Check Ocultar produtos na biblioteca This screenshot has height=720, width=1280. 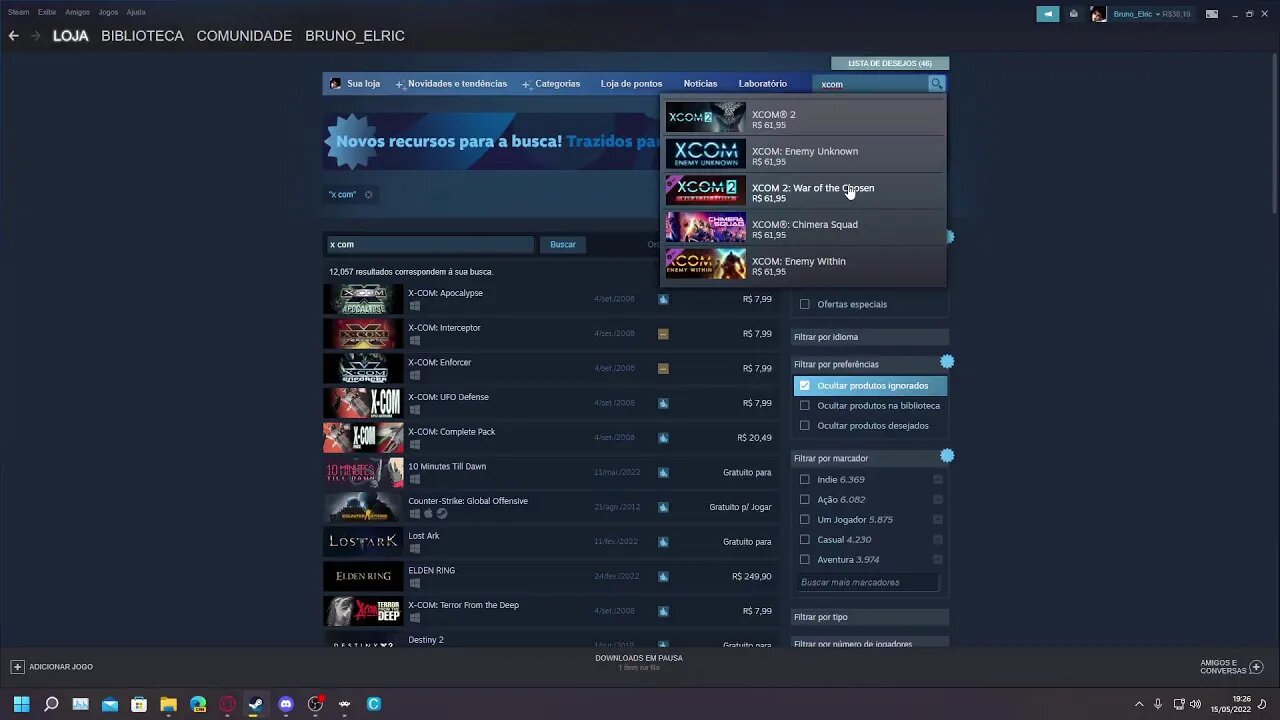point(804,405)
